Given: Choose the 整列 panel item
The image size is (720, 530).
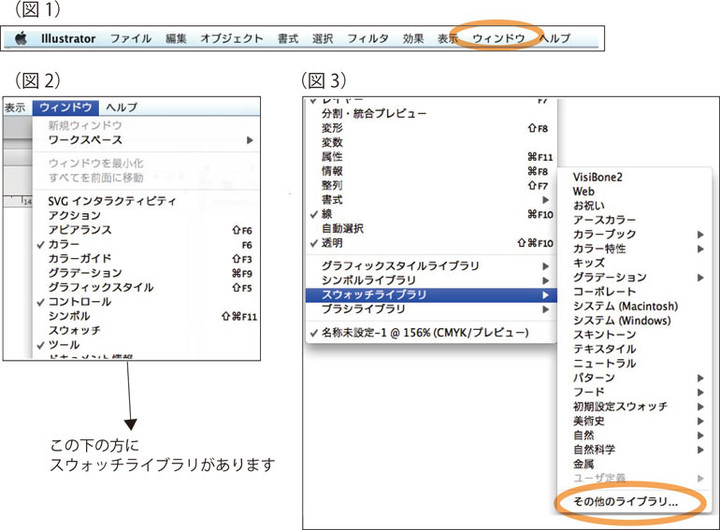Looking at the screenshot, I should point(431,186).
